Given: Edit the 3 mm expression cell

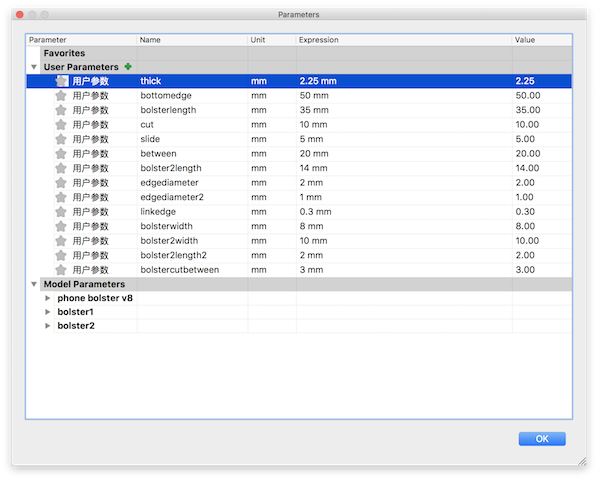Looking at the screenshot, I should click(404, 270).
